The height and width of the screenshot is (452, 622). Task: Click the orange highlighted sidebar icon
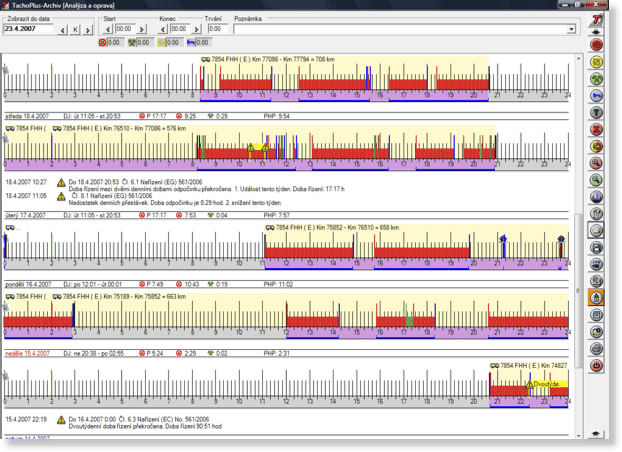pyautogui.click(x=596, y=298)
